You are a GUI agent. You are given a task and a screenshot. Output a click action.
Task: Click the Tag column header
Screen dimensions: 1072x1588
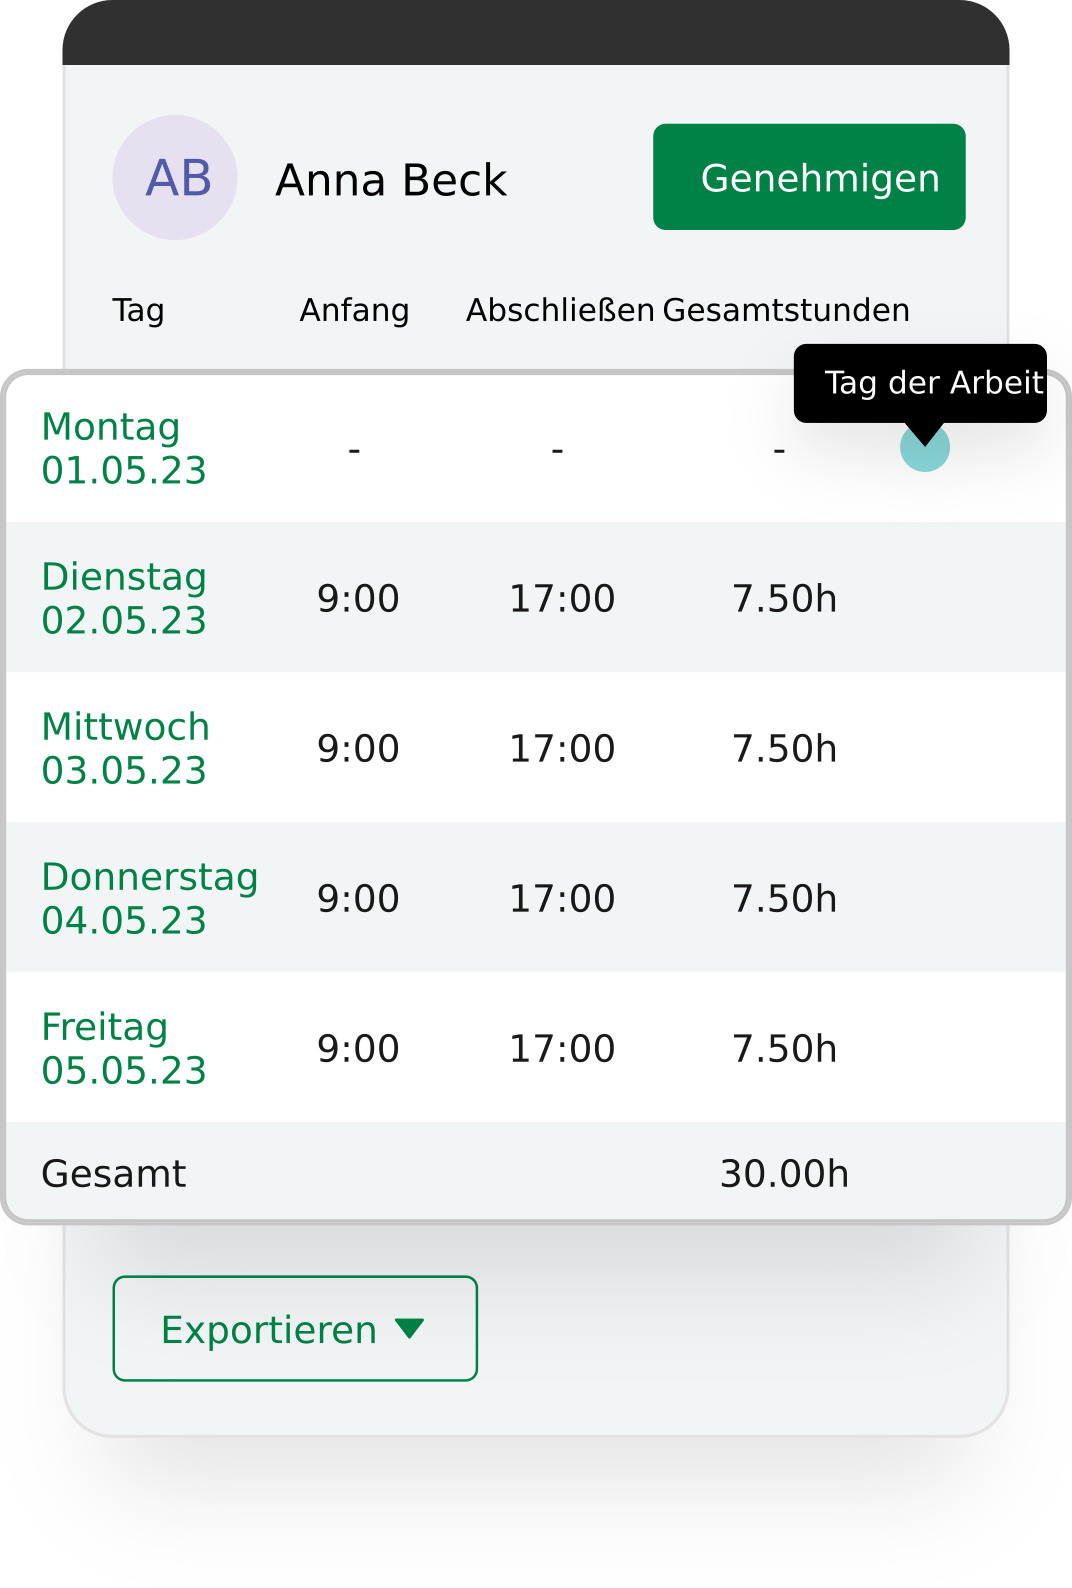point(138,310)
